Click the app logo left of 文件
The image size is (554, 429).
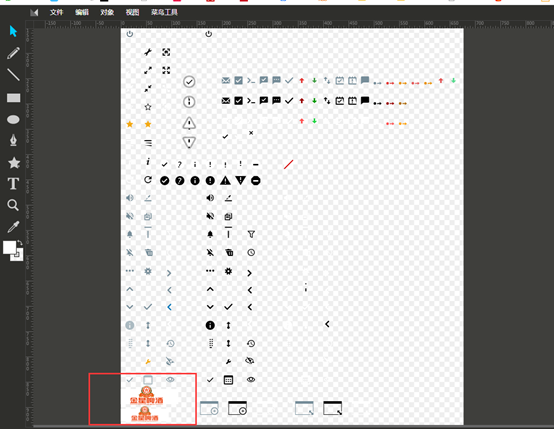[34, 13]
